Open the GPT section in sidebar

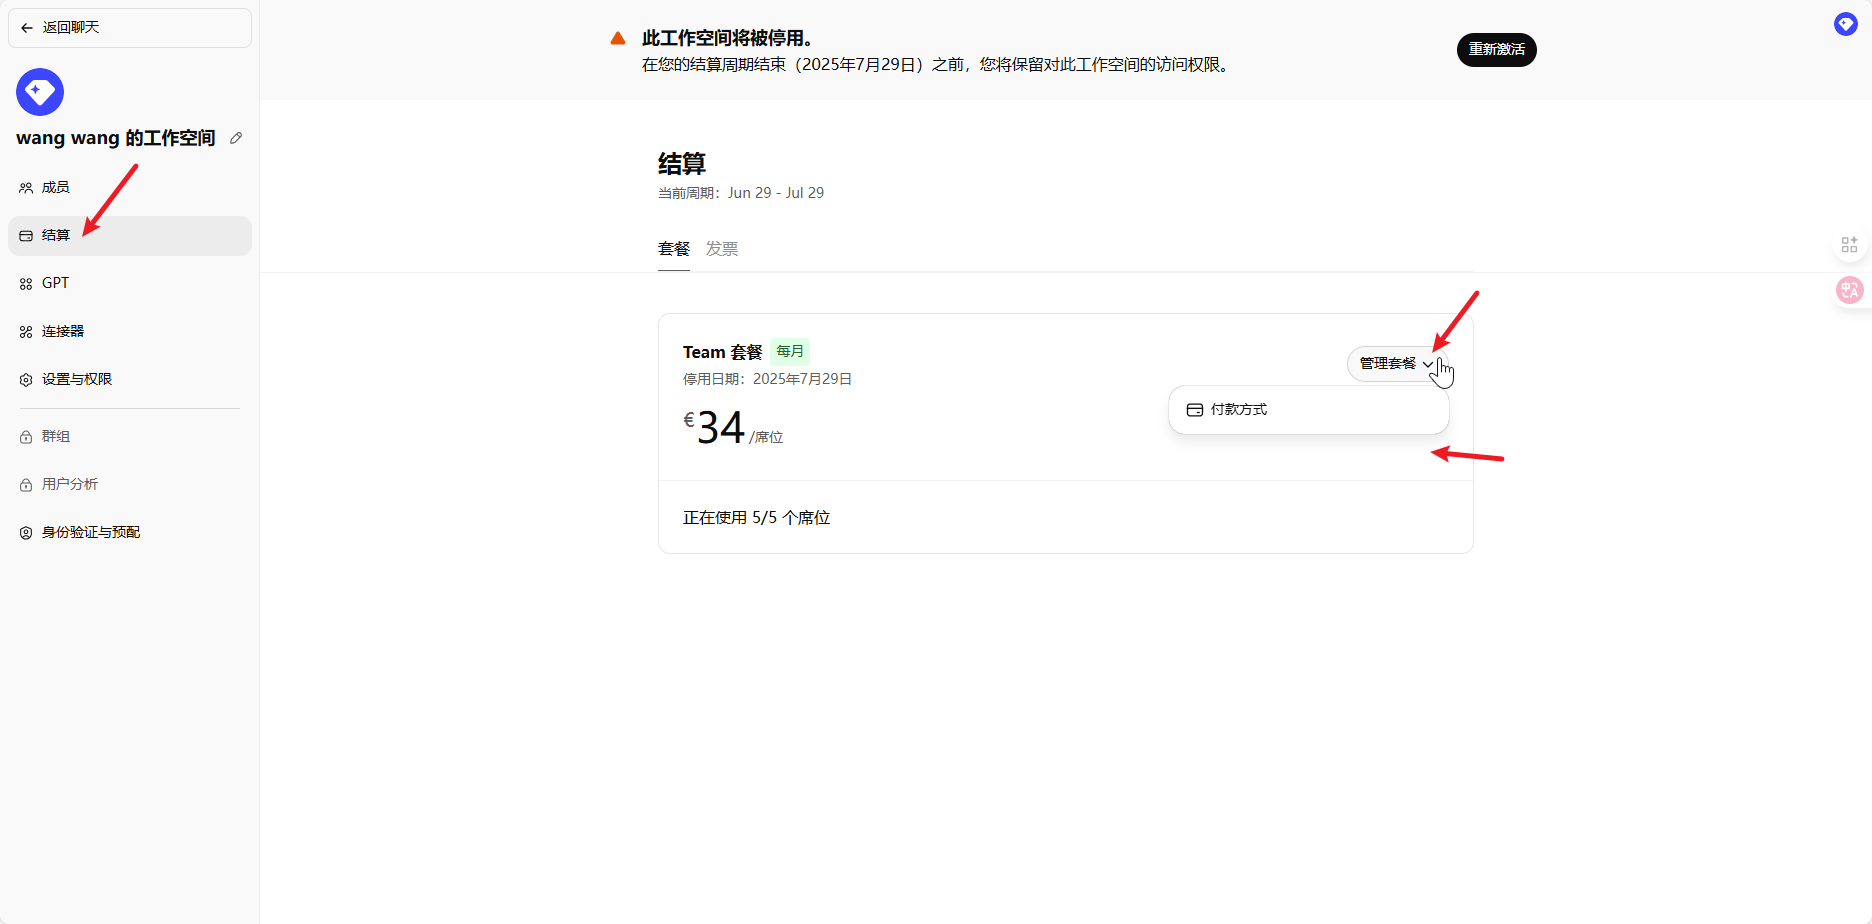coord(56,284)
